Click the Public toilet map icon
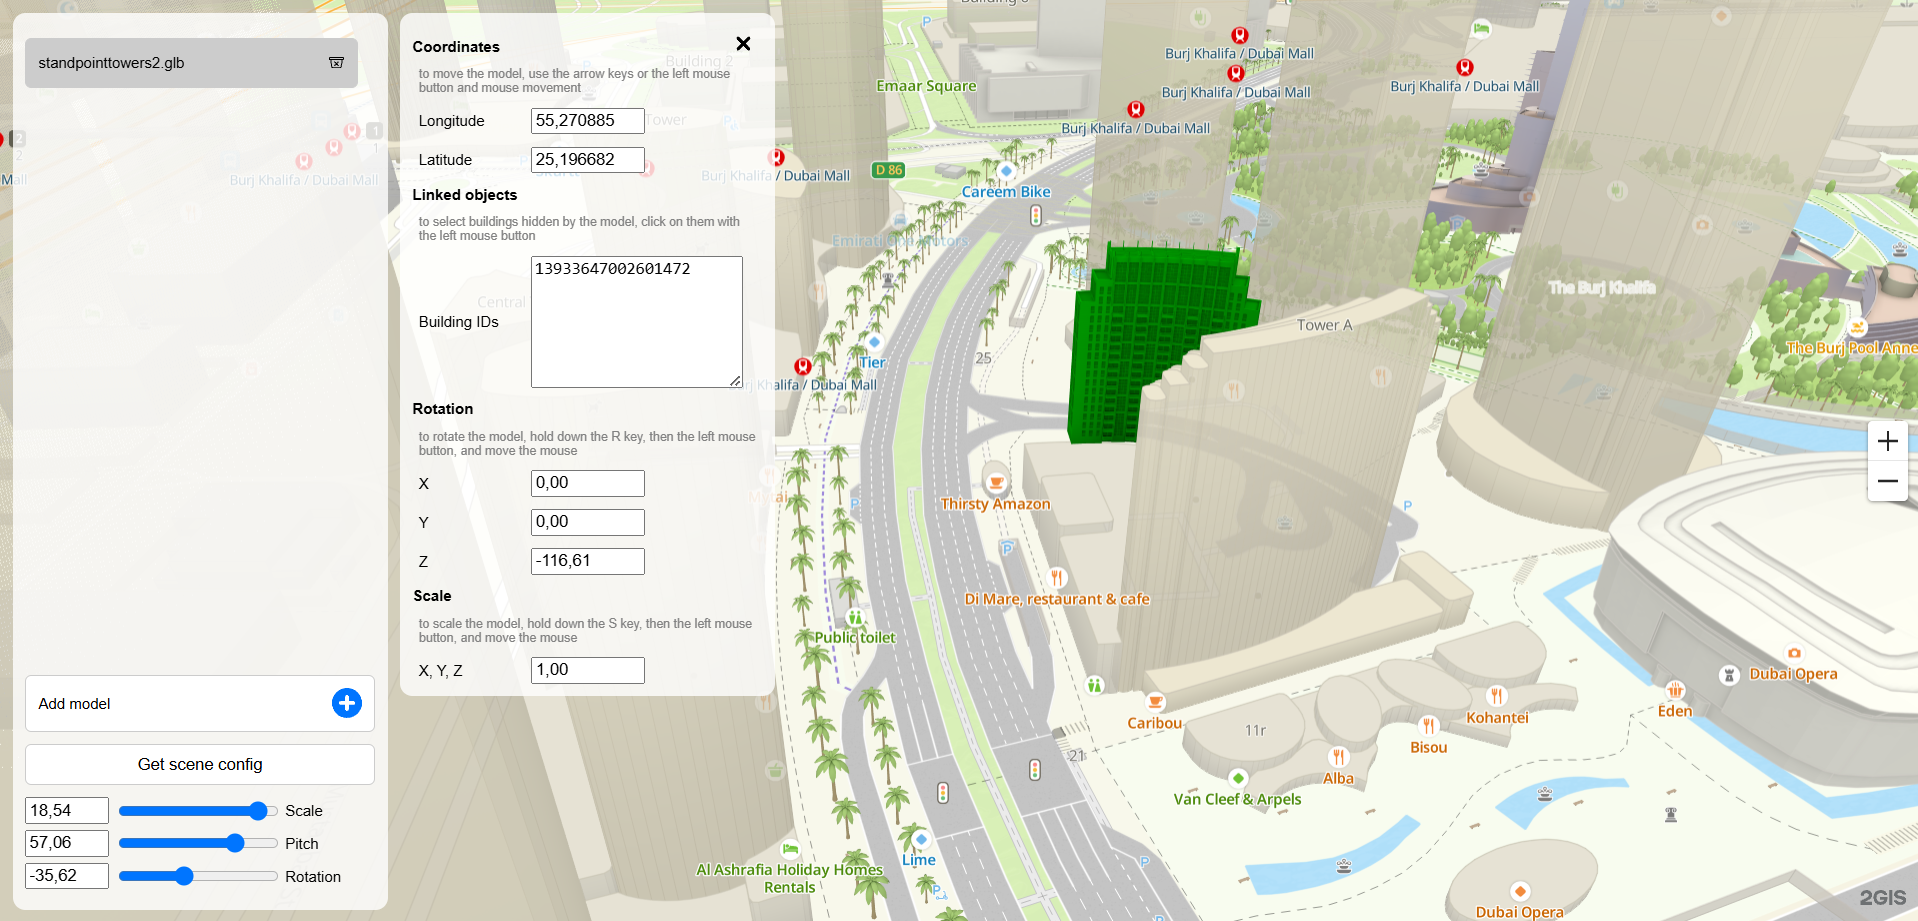The image size is (1918, 921). click(855, 618)
